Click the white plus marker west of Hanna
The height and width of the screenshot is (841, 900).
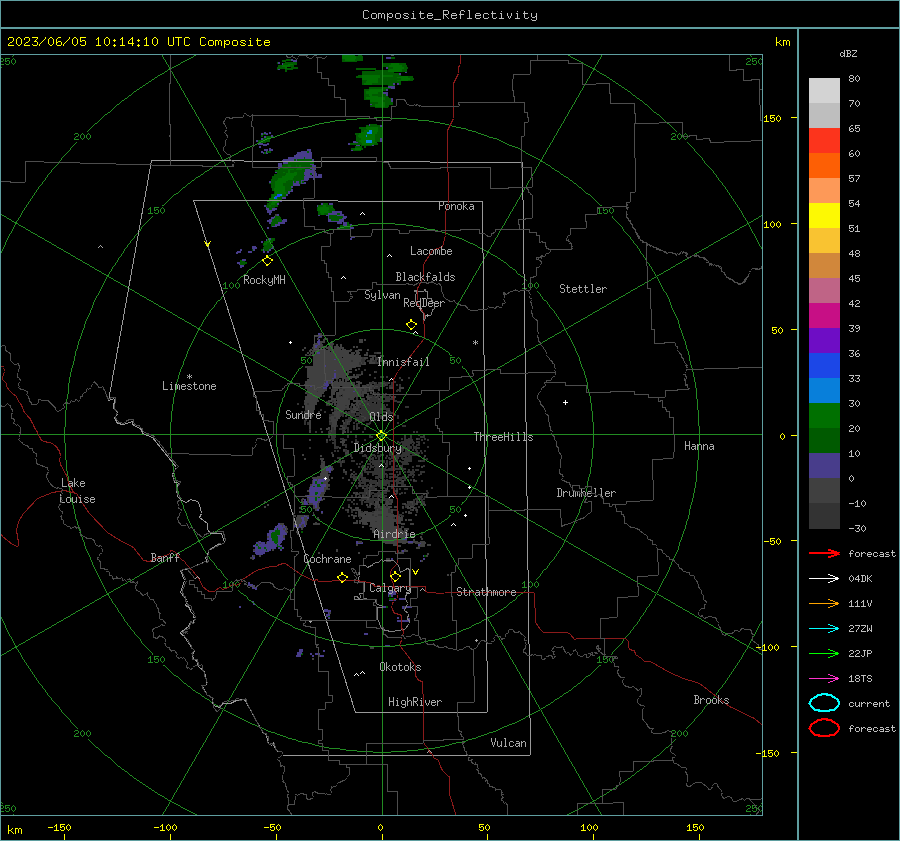pyautogui.click(x=565, y=402)
